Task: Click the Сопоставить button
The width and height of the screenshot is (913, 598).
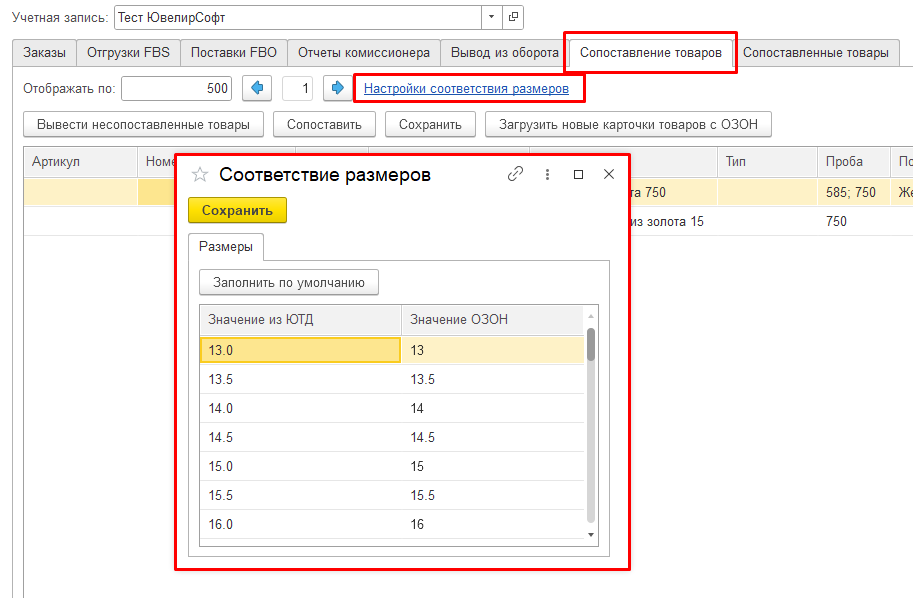Action: pyautogui.click(x=324, y=125)
